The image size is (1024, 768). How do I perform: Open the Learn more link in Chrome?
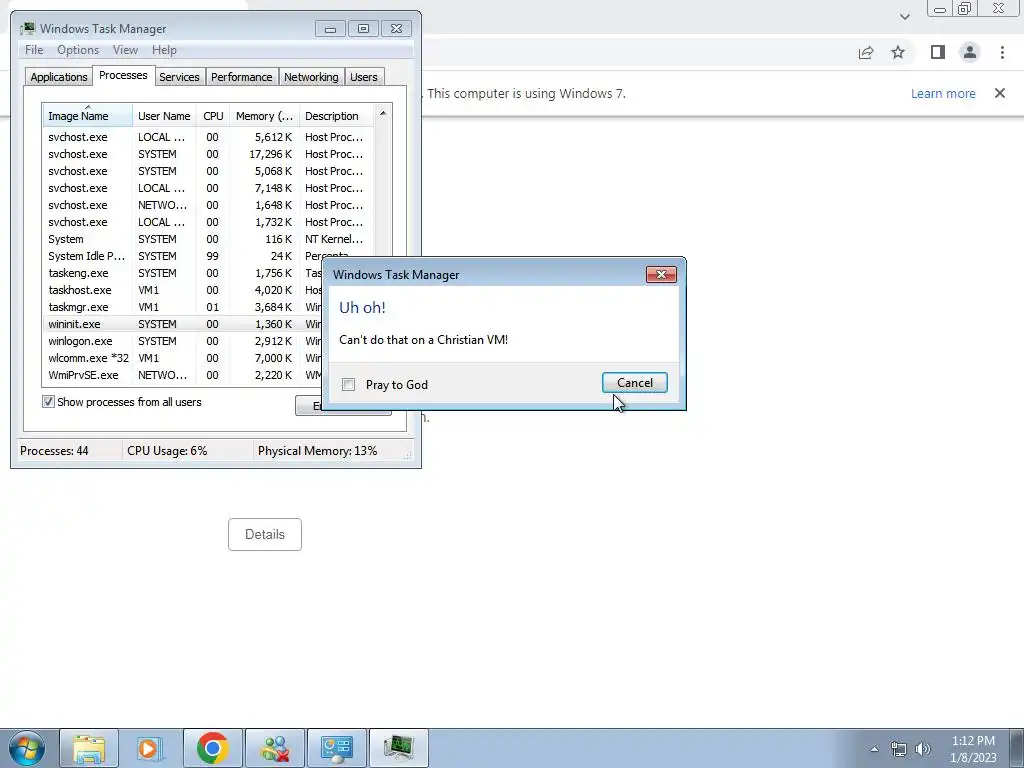(943, 93)
